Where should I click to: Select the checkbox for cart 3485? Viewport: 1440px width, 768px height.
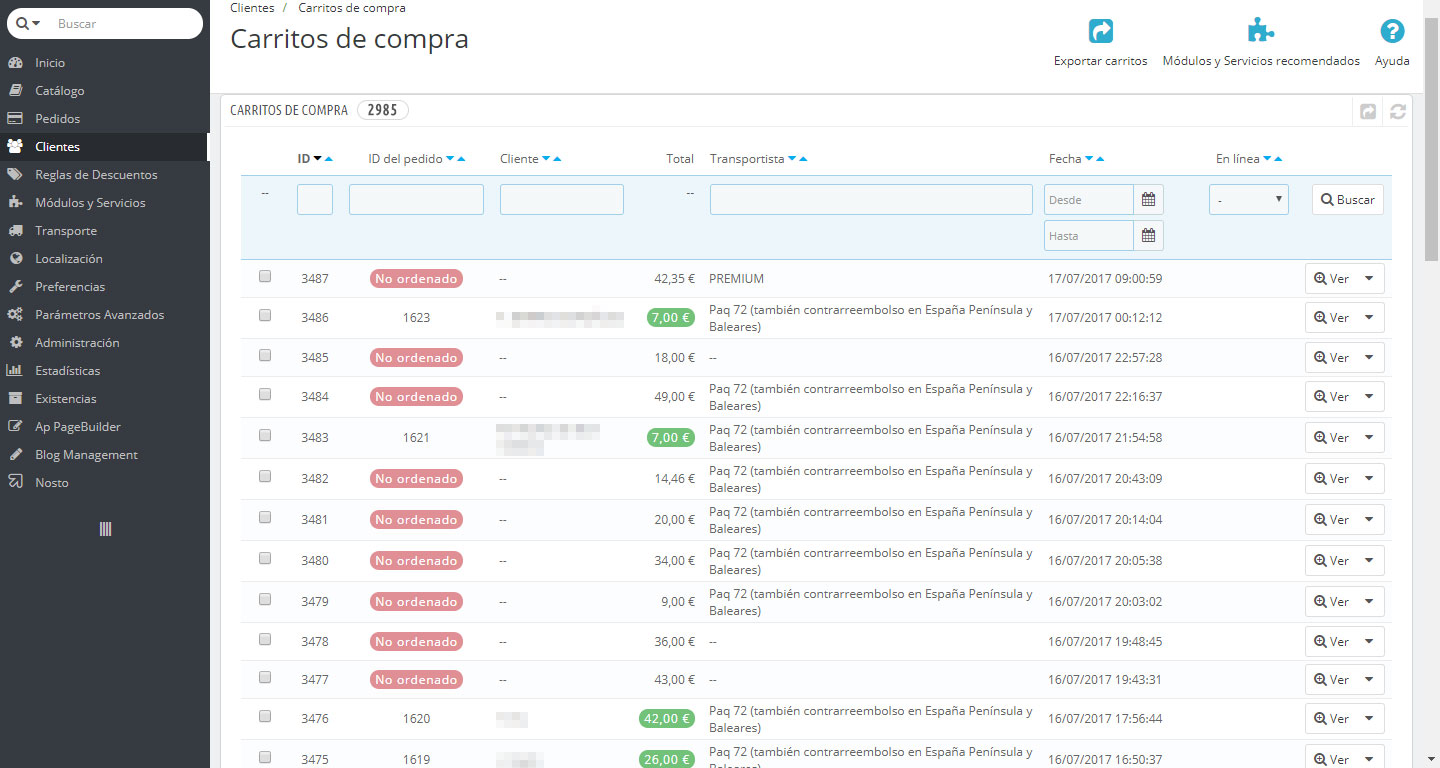265,355
